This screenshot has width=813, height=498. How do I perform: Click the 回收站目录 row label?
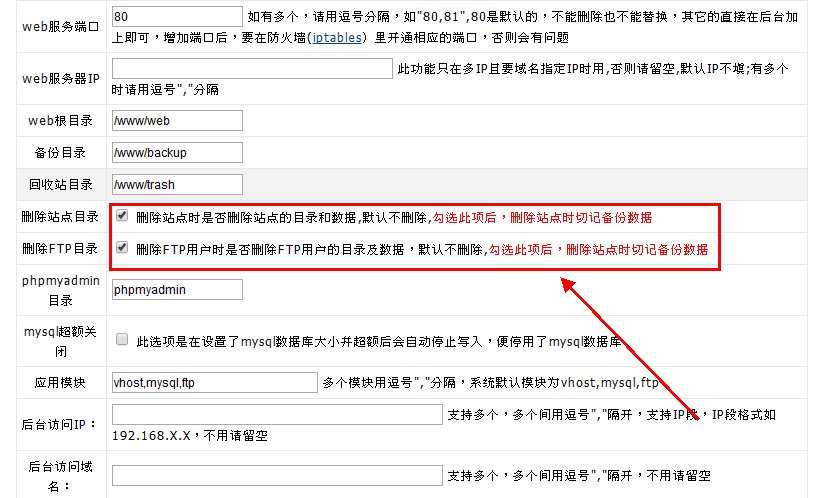[59, 185]
